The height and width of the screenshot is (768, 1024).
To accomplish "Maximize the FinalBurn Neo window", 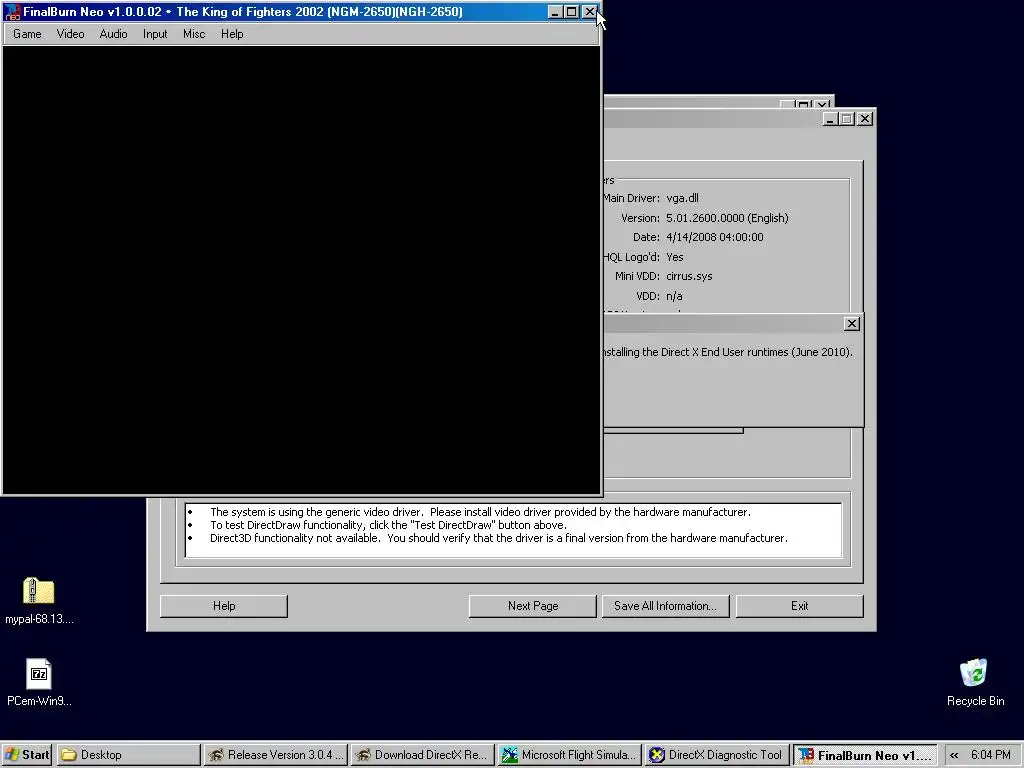I will coord(571,12).
